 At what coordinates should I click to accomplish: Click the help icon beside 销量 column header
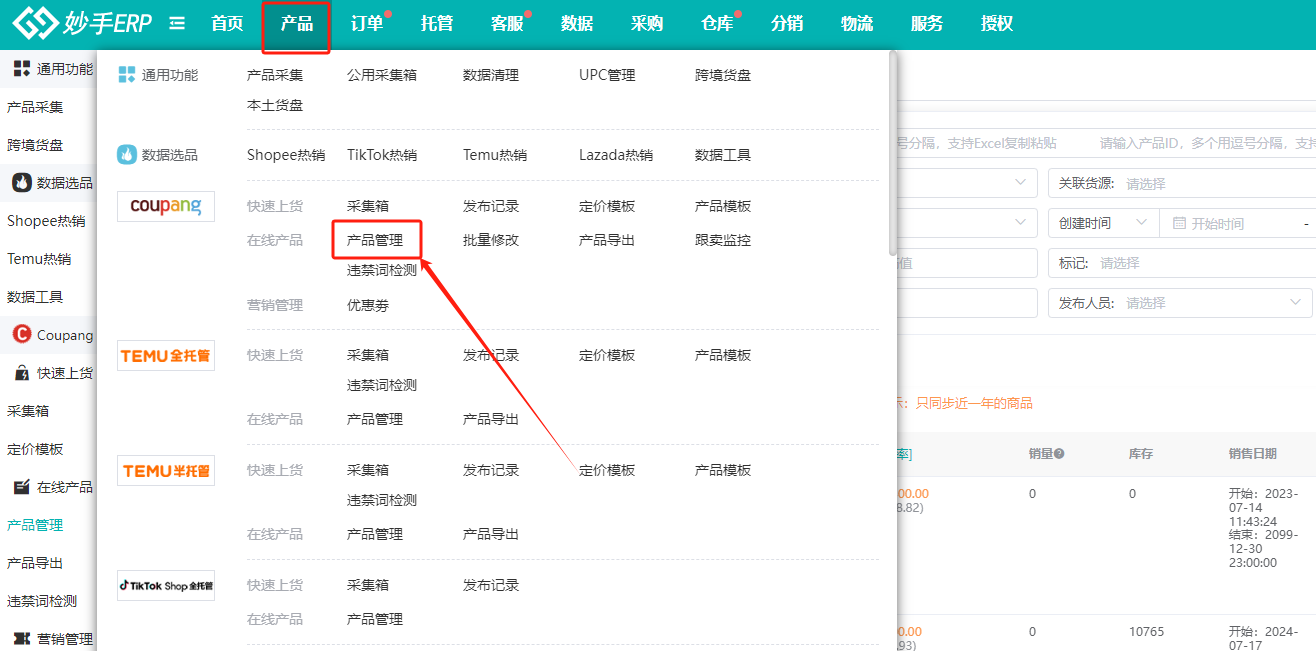tap(1059, 454)
